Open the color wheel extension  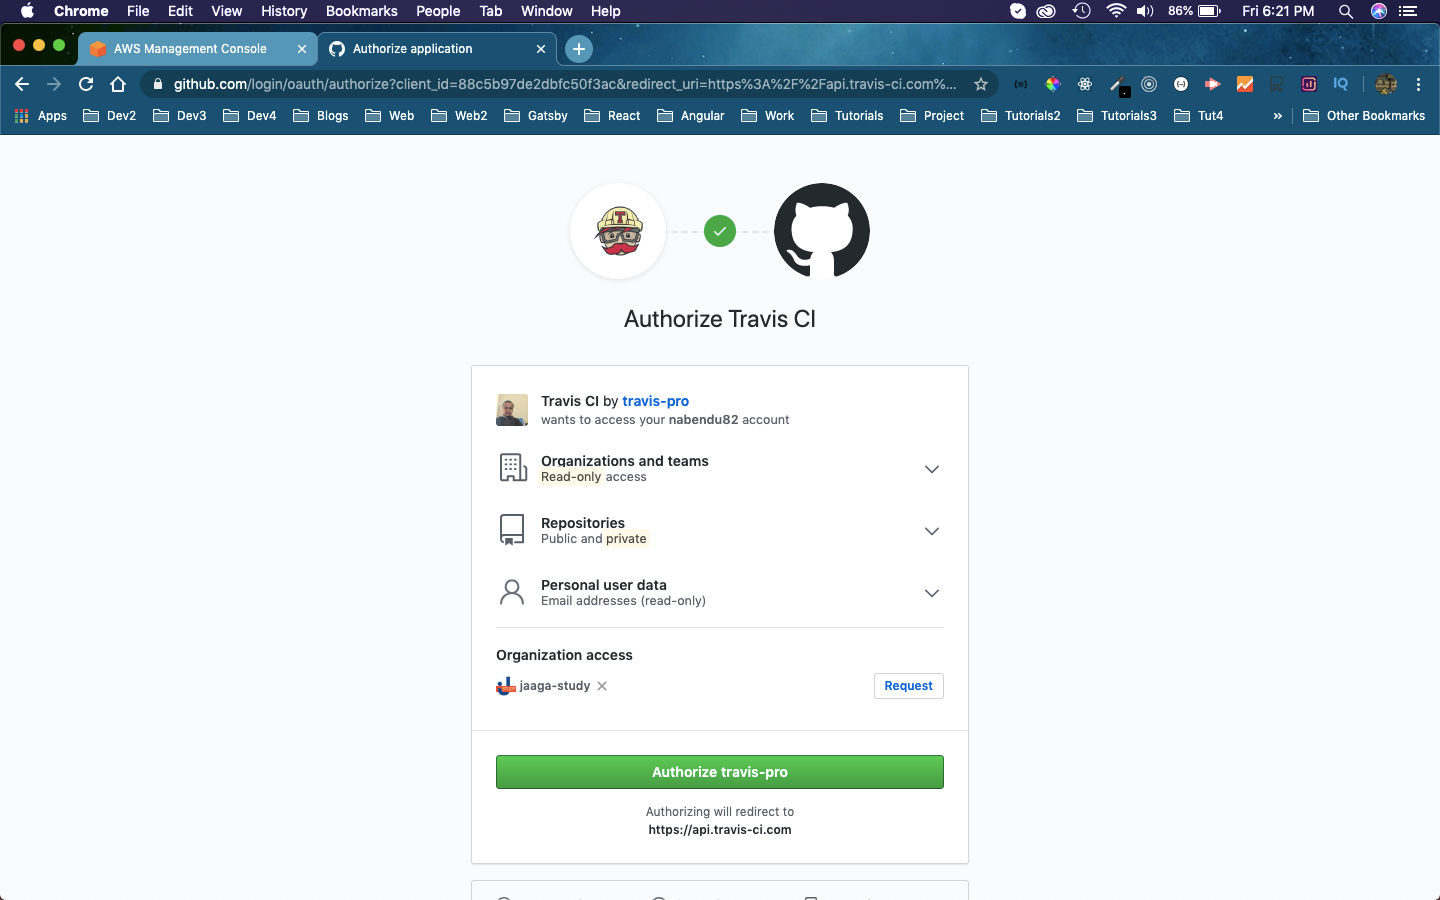click(1053, 84)
